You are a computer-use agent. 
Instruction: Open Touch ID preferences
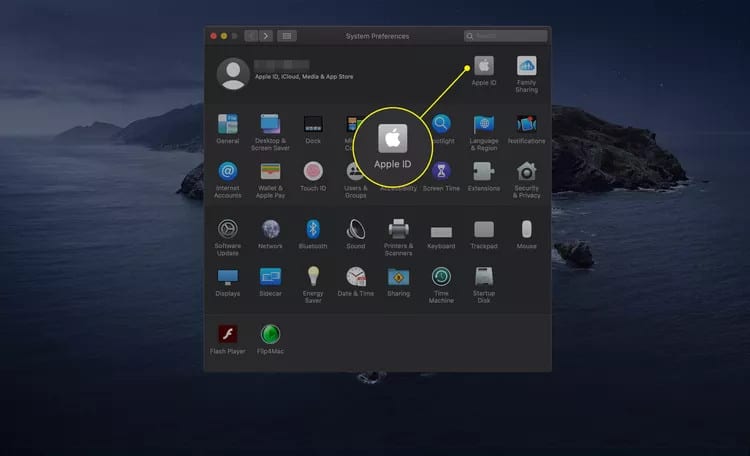coord(313,171)
